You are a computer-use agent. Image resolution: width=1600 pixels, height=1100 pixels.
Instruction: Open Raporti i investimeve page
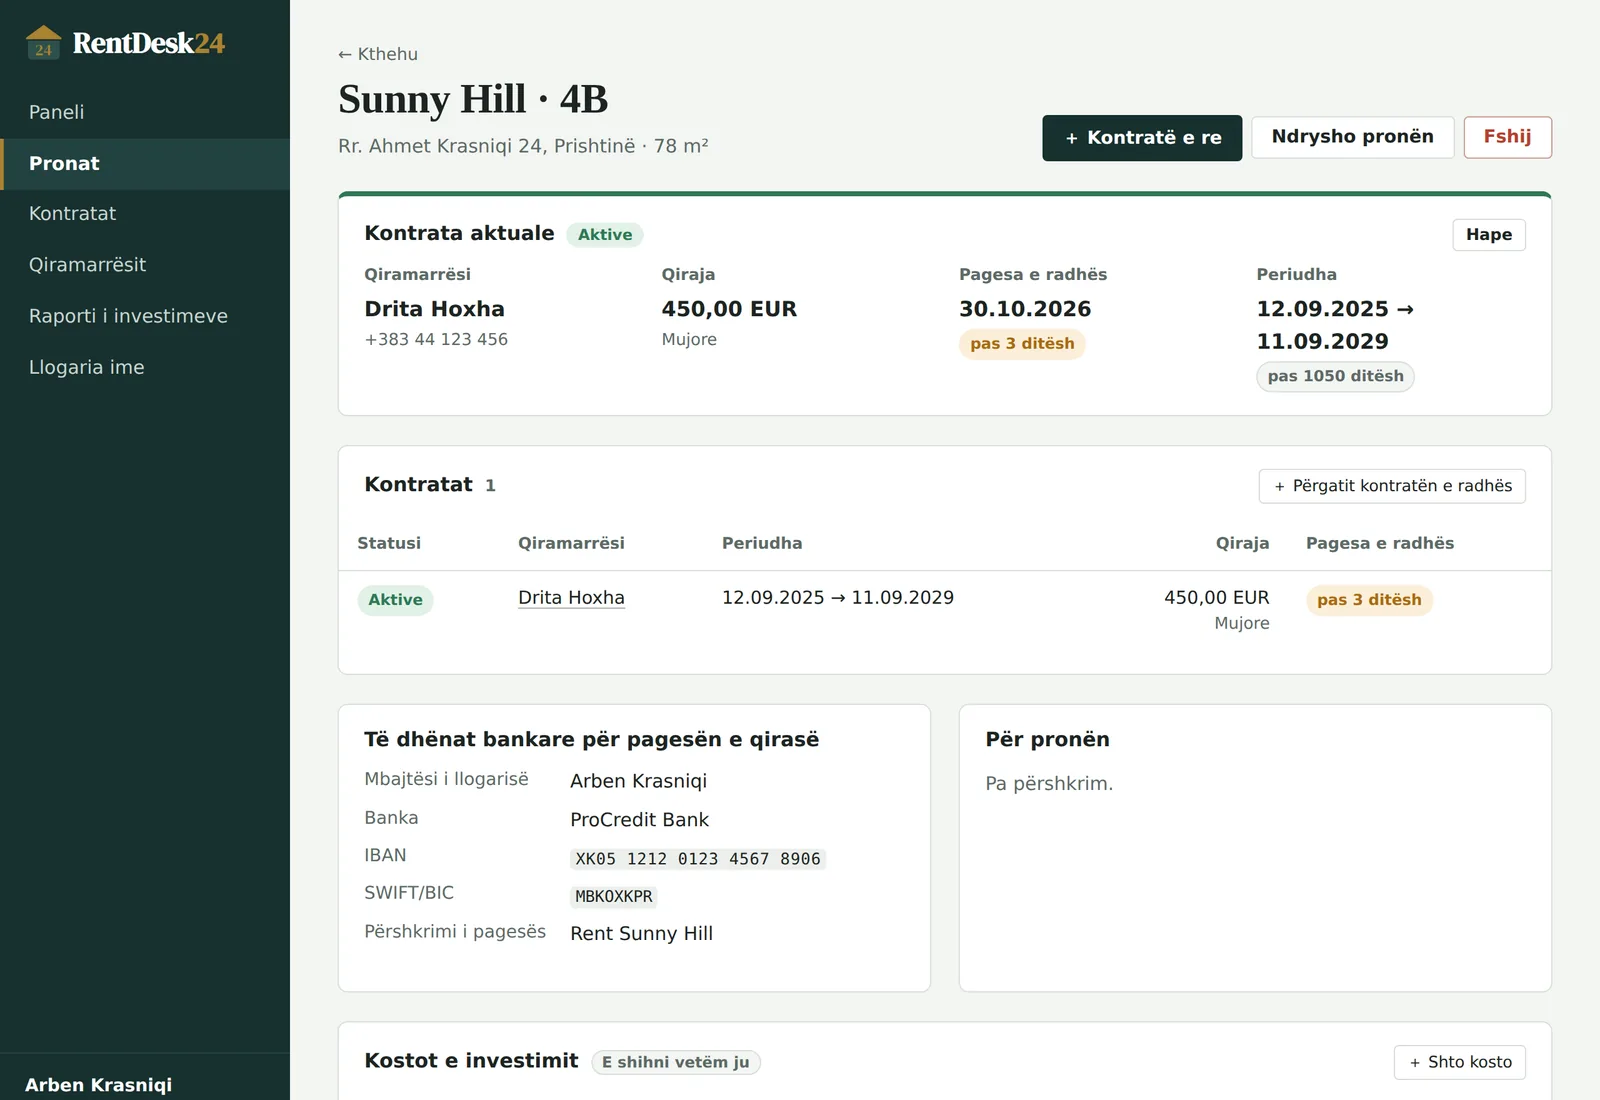pos(145,316)
